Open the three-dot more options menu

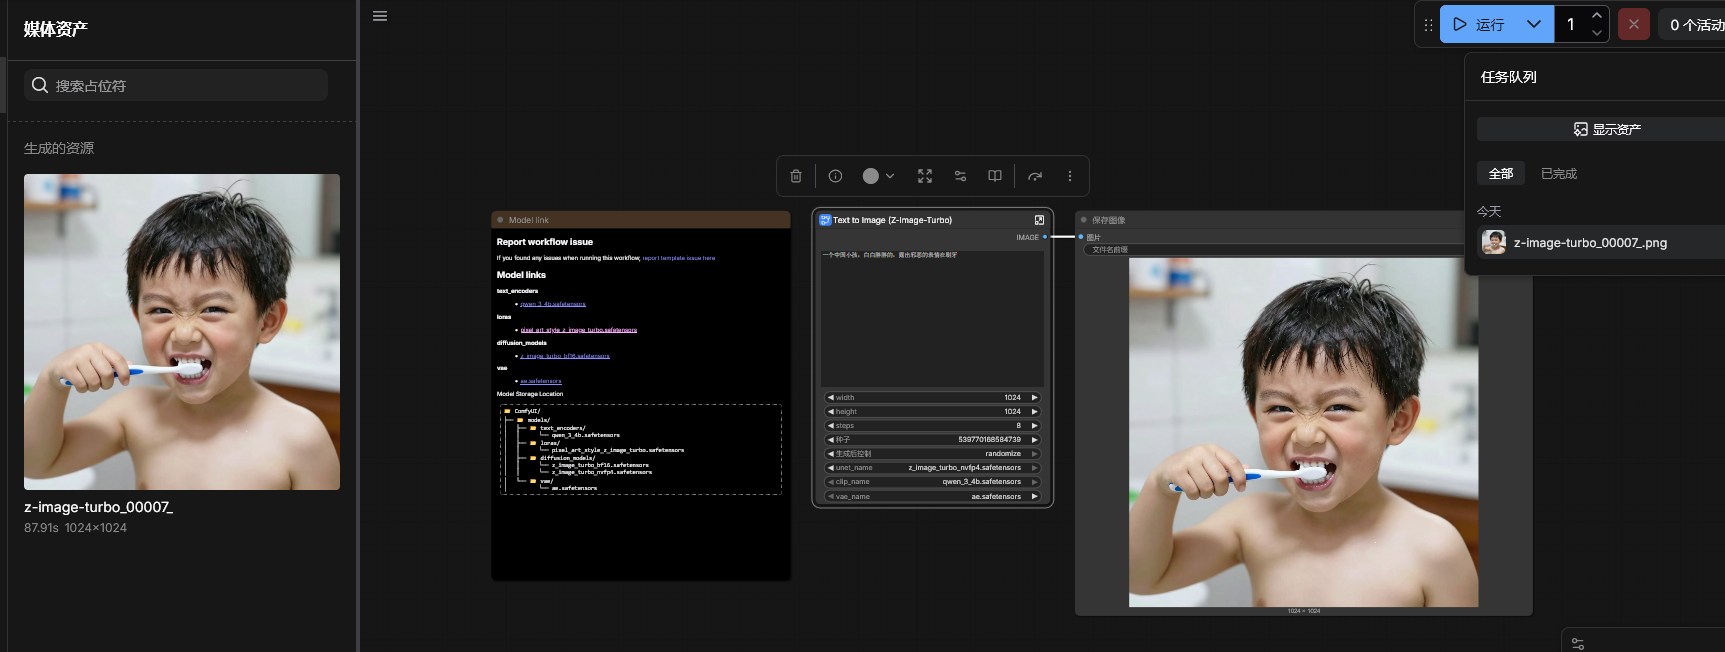[1069, 176]
